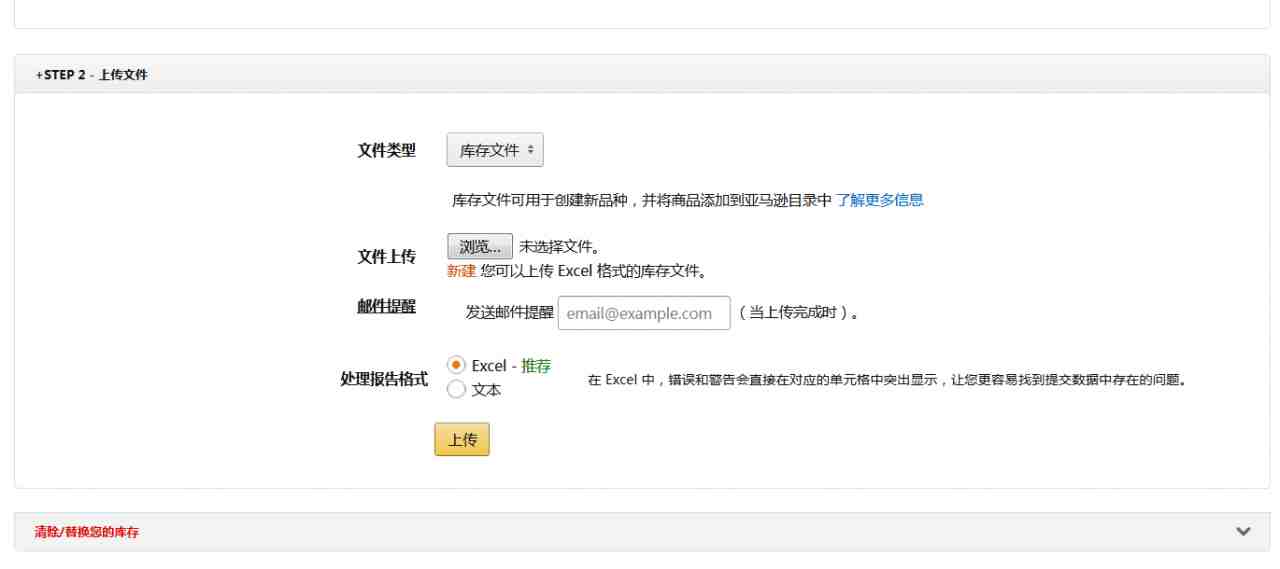Click the 文件上传 label
The image size is (1280, 569).
pyautogui.click(x=387, y=257)
